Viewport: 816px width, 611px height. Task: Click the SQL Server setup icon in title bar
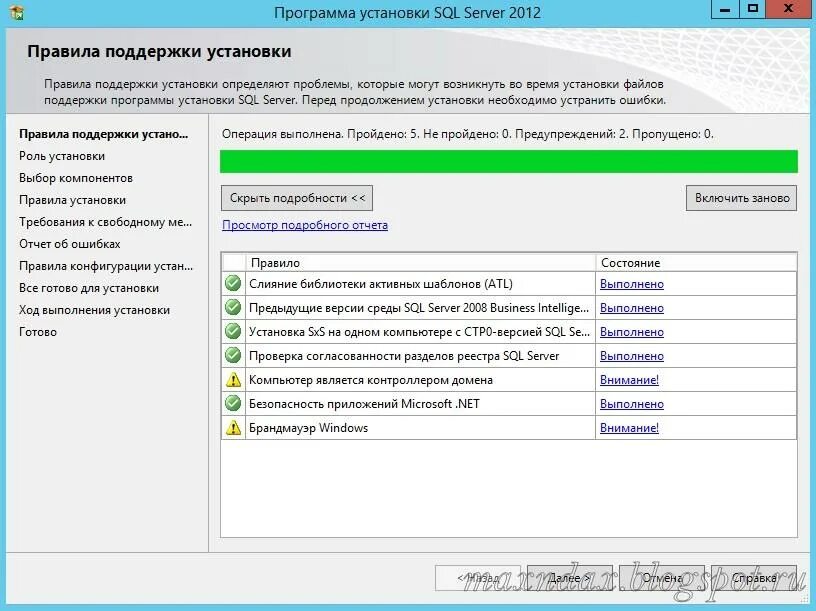(x=17, y=11)
